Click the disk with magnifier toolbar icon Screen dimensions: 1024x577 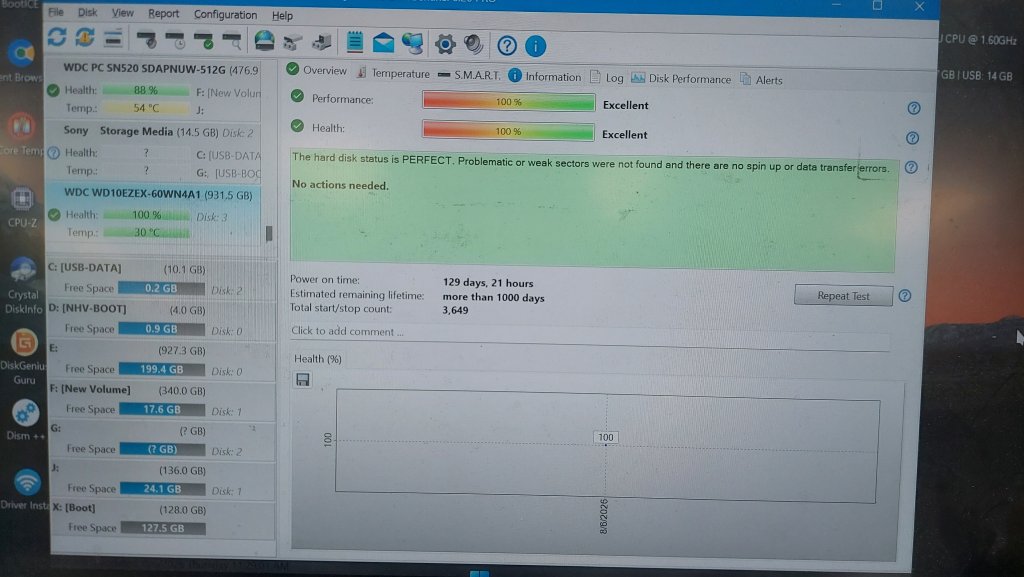click(x=232, y=42)
